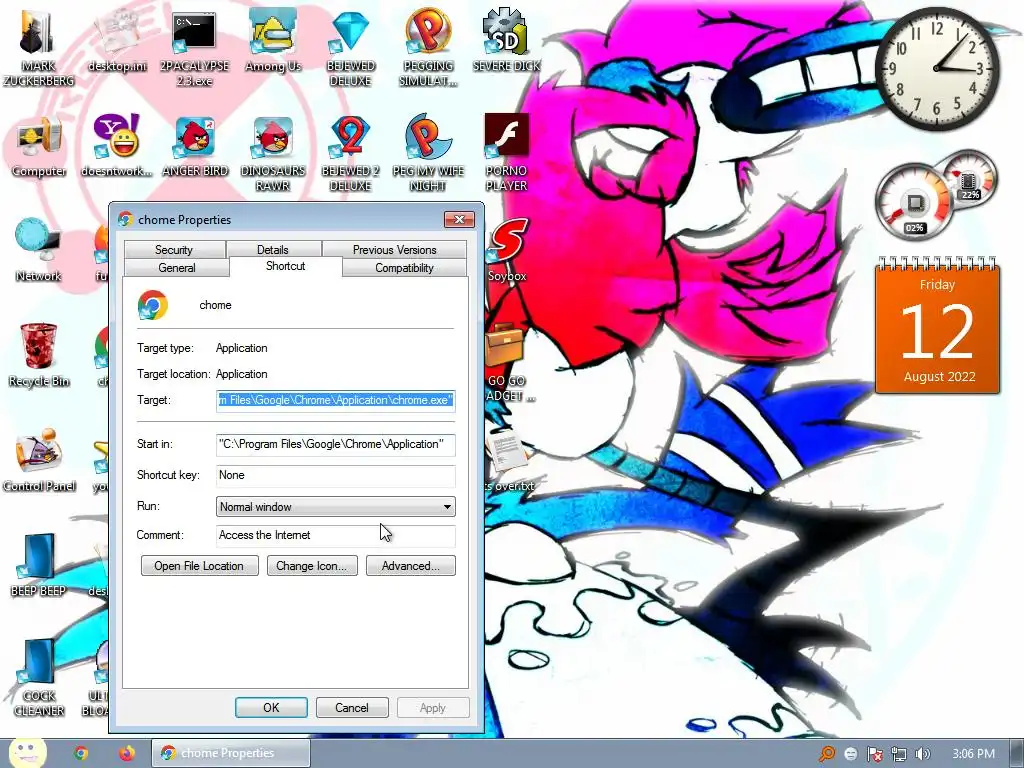Click the magnifier tray icon
The image size is (1024, 768).
[x=827, y=754]
